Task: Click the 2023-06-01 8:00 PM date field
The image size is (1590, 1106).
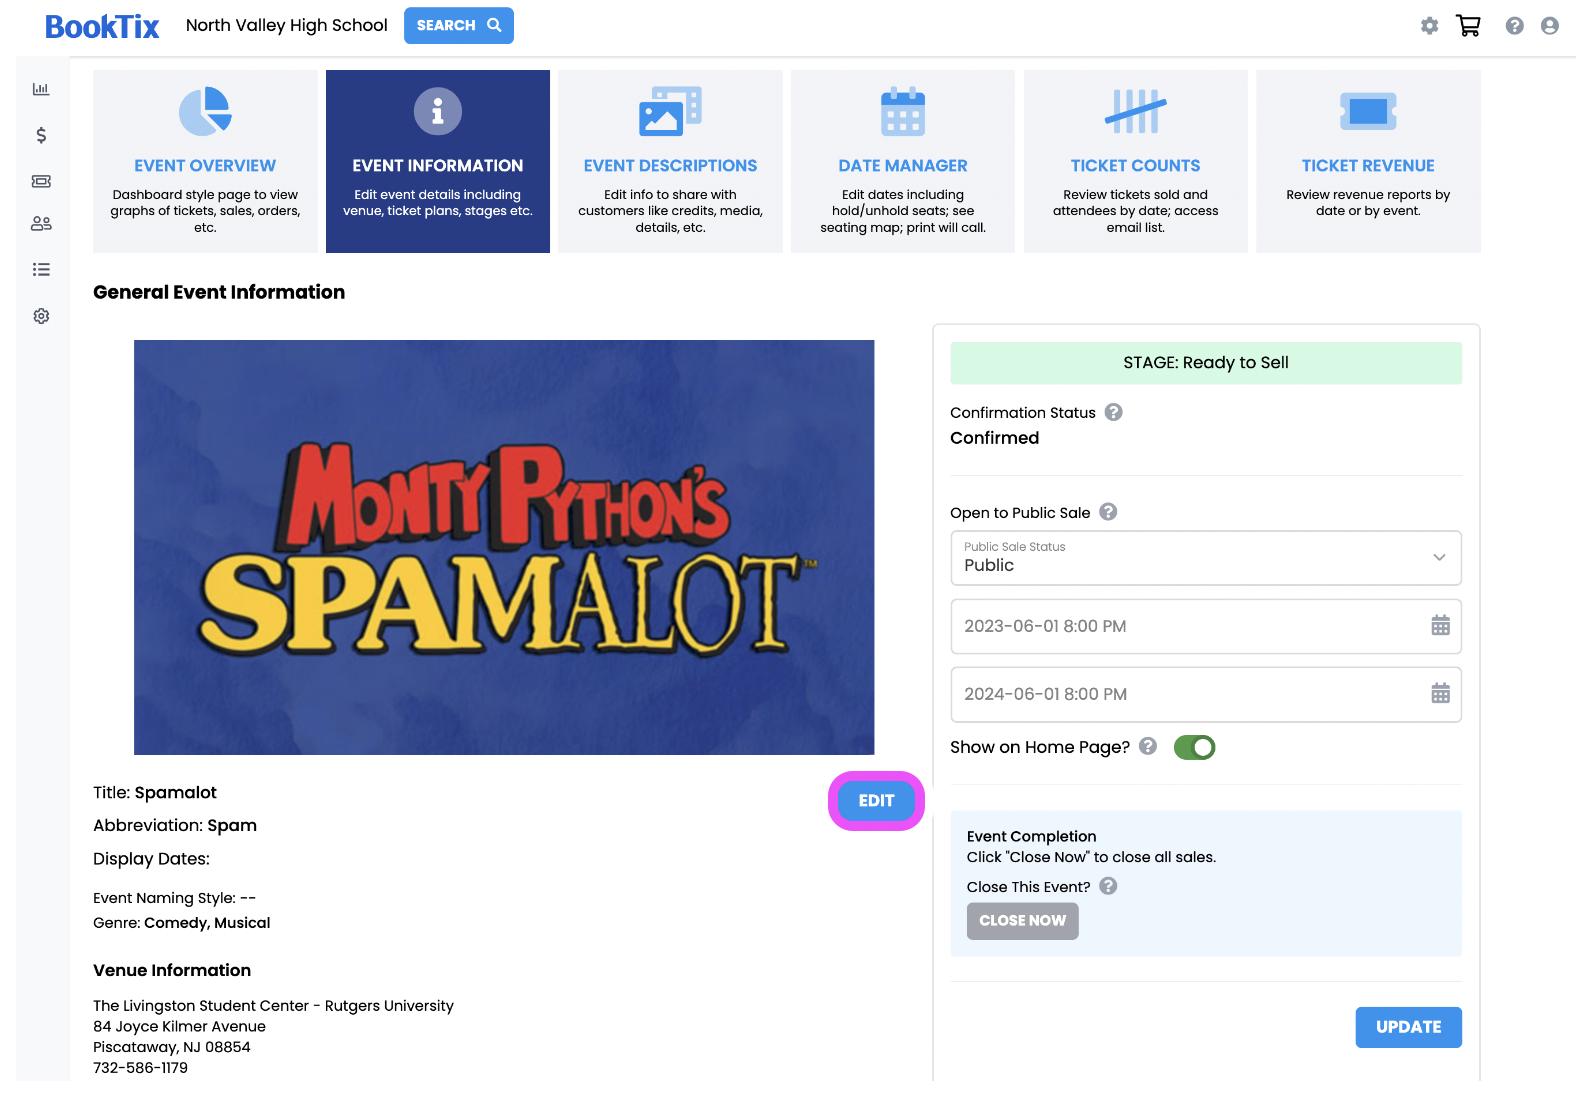Action: click(1206, 626)
